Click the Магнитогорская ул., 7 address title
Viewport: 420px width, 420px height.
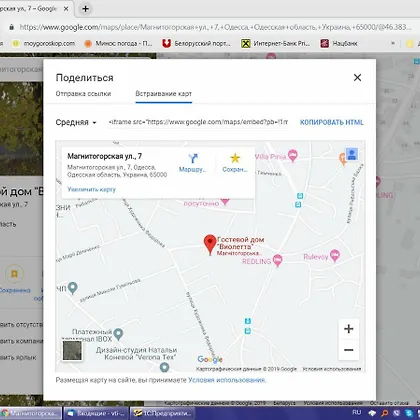point(105,156)
